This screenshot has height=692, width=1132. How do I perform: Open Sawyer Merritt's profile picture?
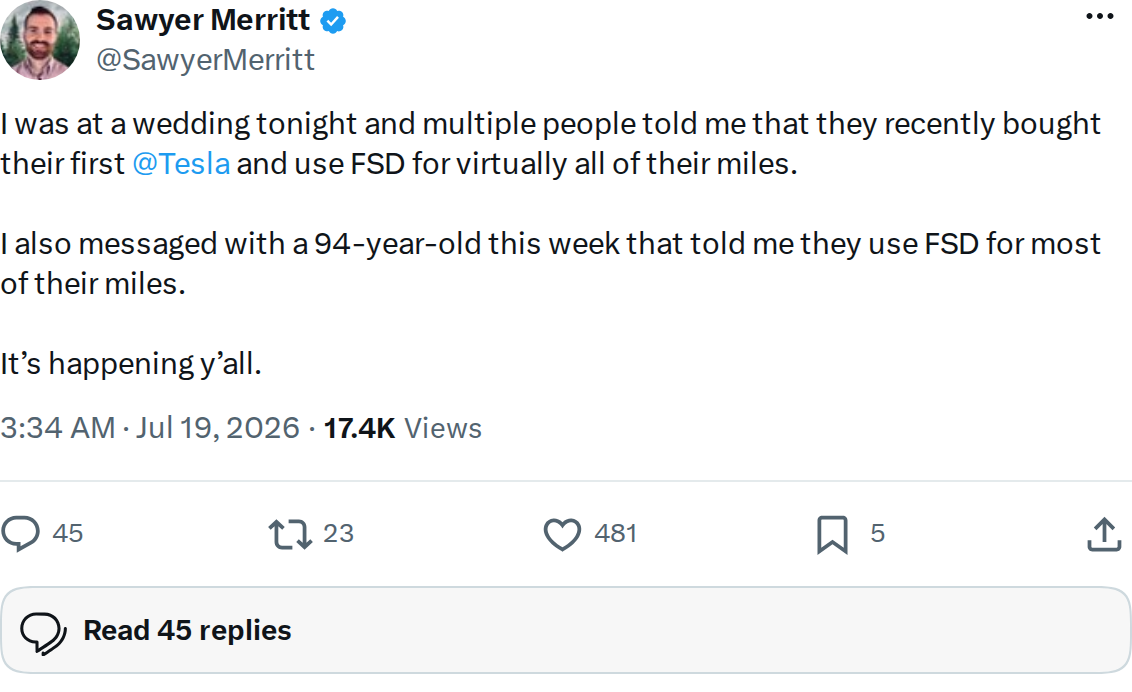tap(40, 40)
